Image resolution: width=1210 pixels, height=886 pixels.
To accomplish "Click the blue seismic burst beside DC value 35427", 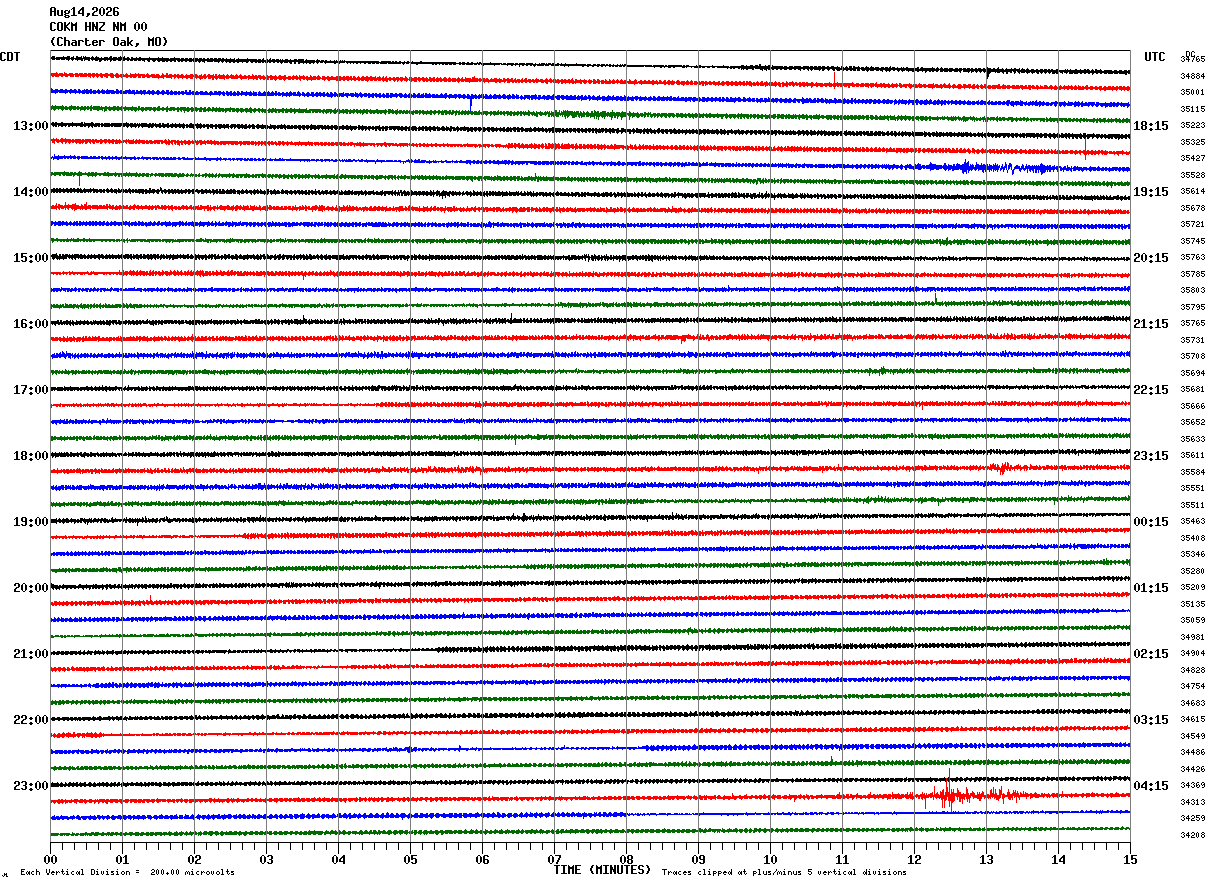I will tap(990, 167).
